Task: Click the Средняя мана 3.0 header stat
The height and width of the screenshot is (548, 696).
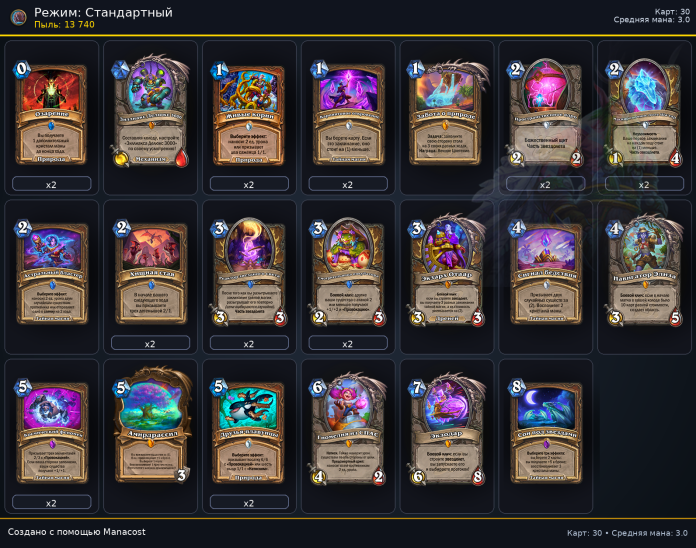Action: tap(652, 20)
